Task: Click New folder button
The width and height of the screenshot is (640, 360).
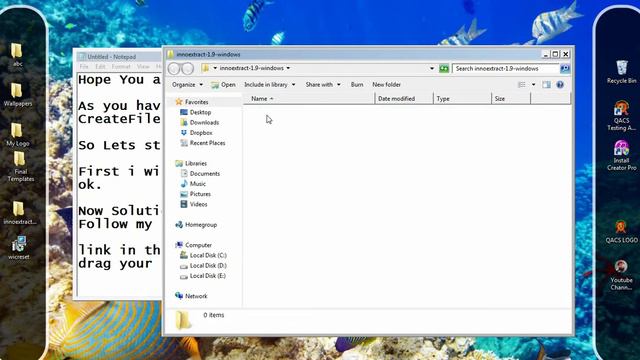Action: [386, 84]
